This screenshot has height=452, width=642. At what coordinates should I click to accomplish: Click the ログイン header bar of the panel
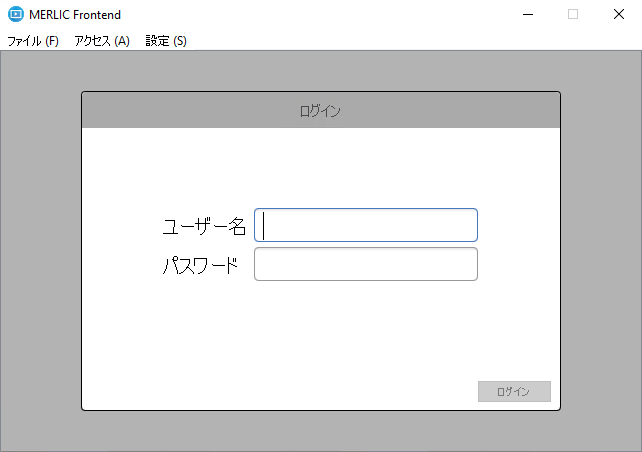[320, 111]
